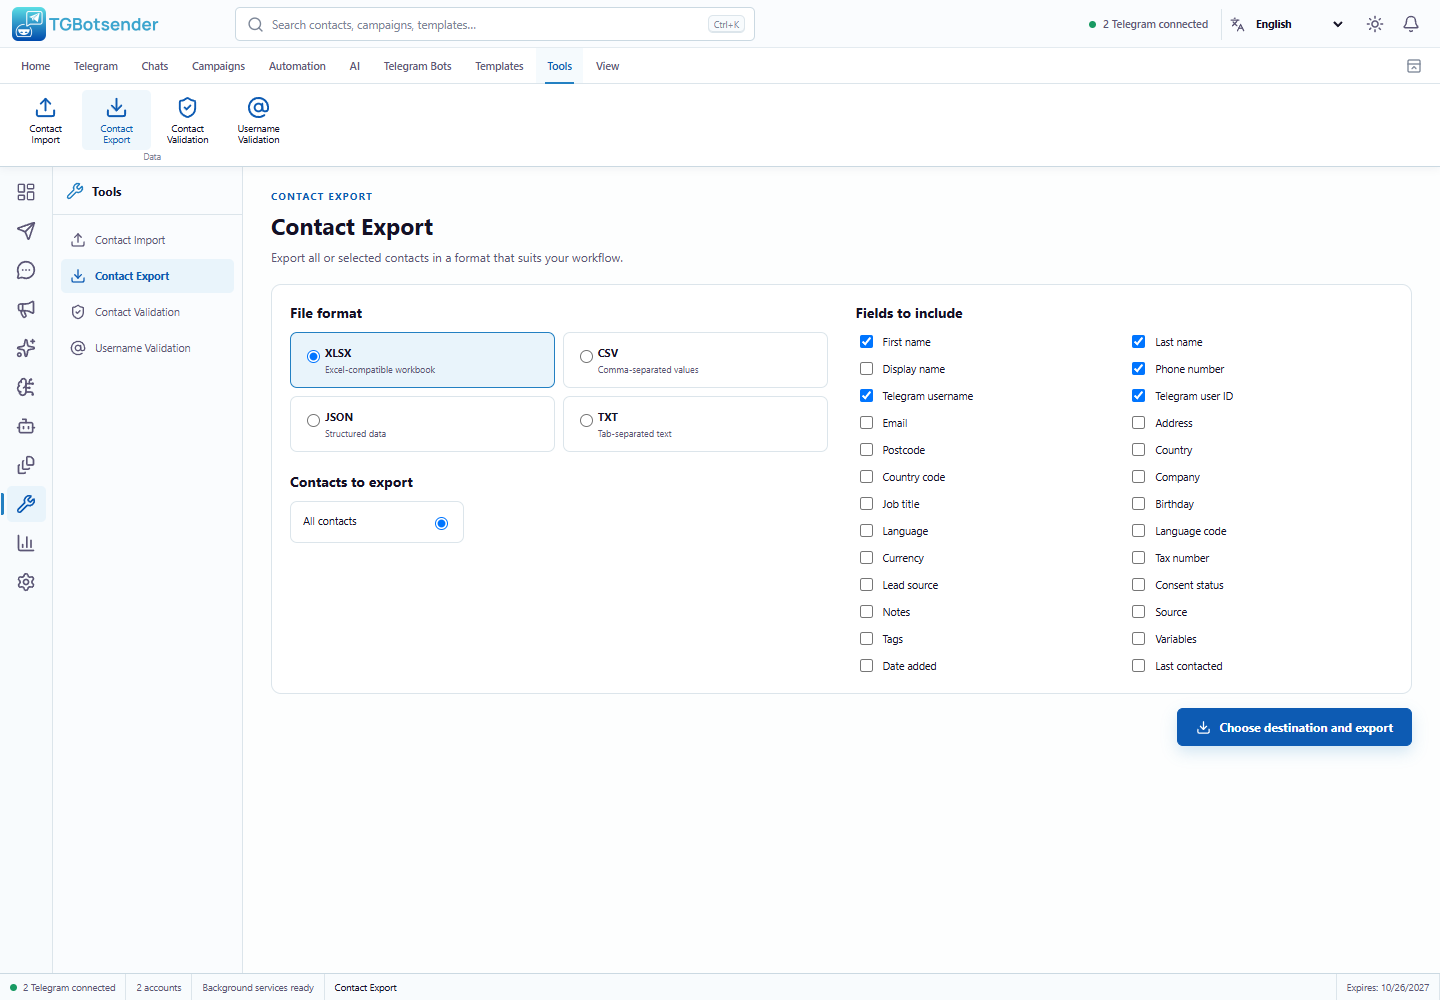Screen dimensions: 1440x1000
Task: Uncheck the Last name field
Action: click(1139, 342)
